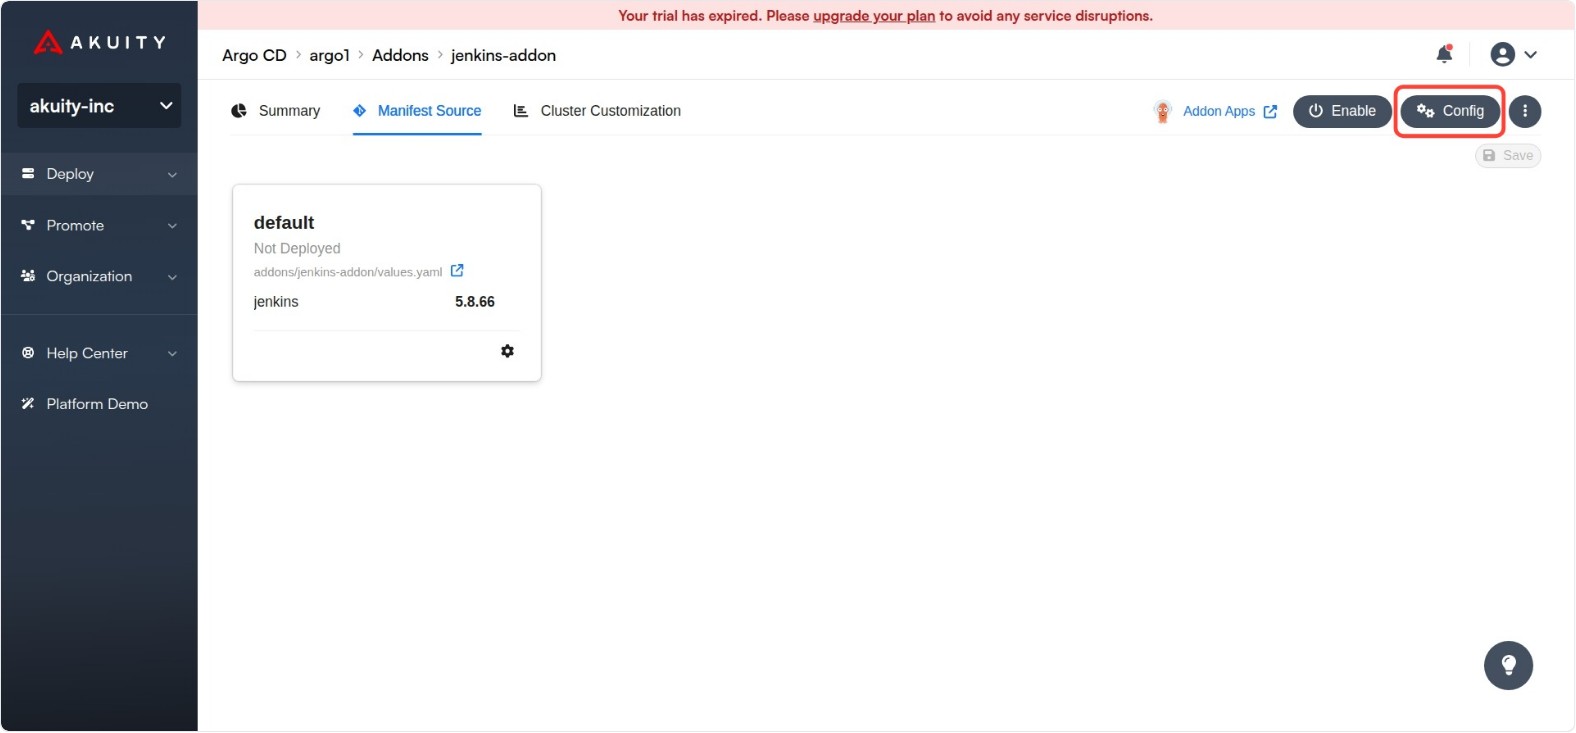1576x733 pixels.
Task: Go to Argo CD breadcrumb
Action: point(254,55)
